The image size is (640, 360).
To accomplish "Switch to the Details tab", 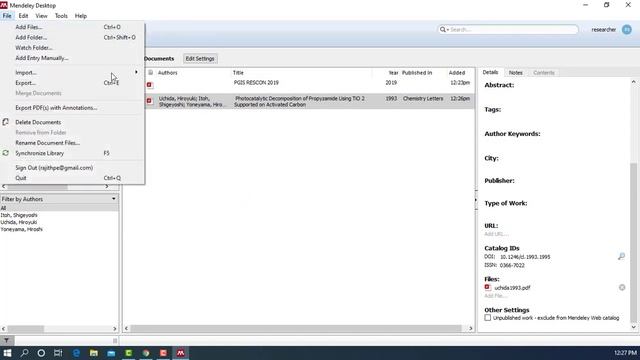I will pyautogui.click(x=490, y=72).
